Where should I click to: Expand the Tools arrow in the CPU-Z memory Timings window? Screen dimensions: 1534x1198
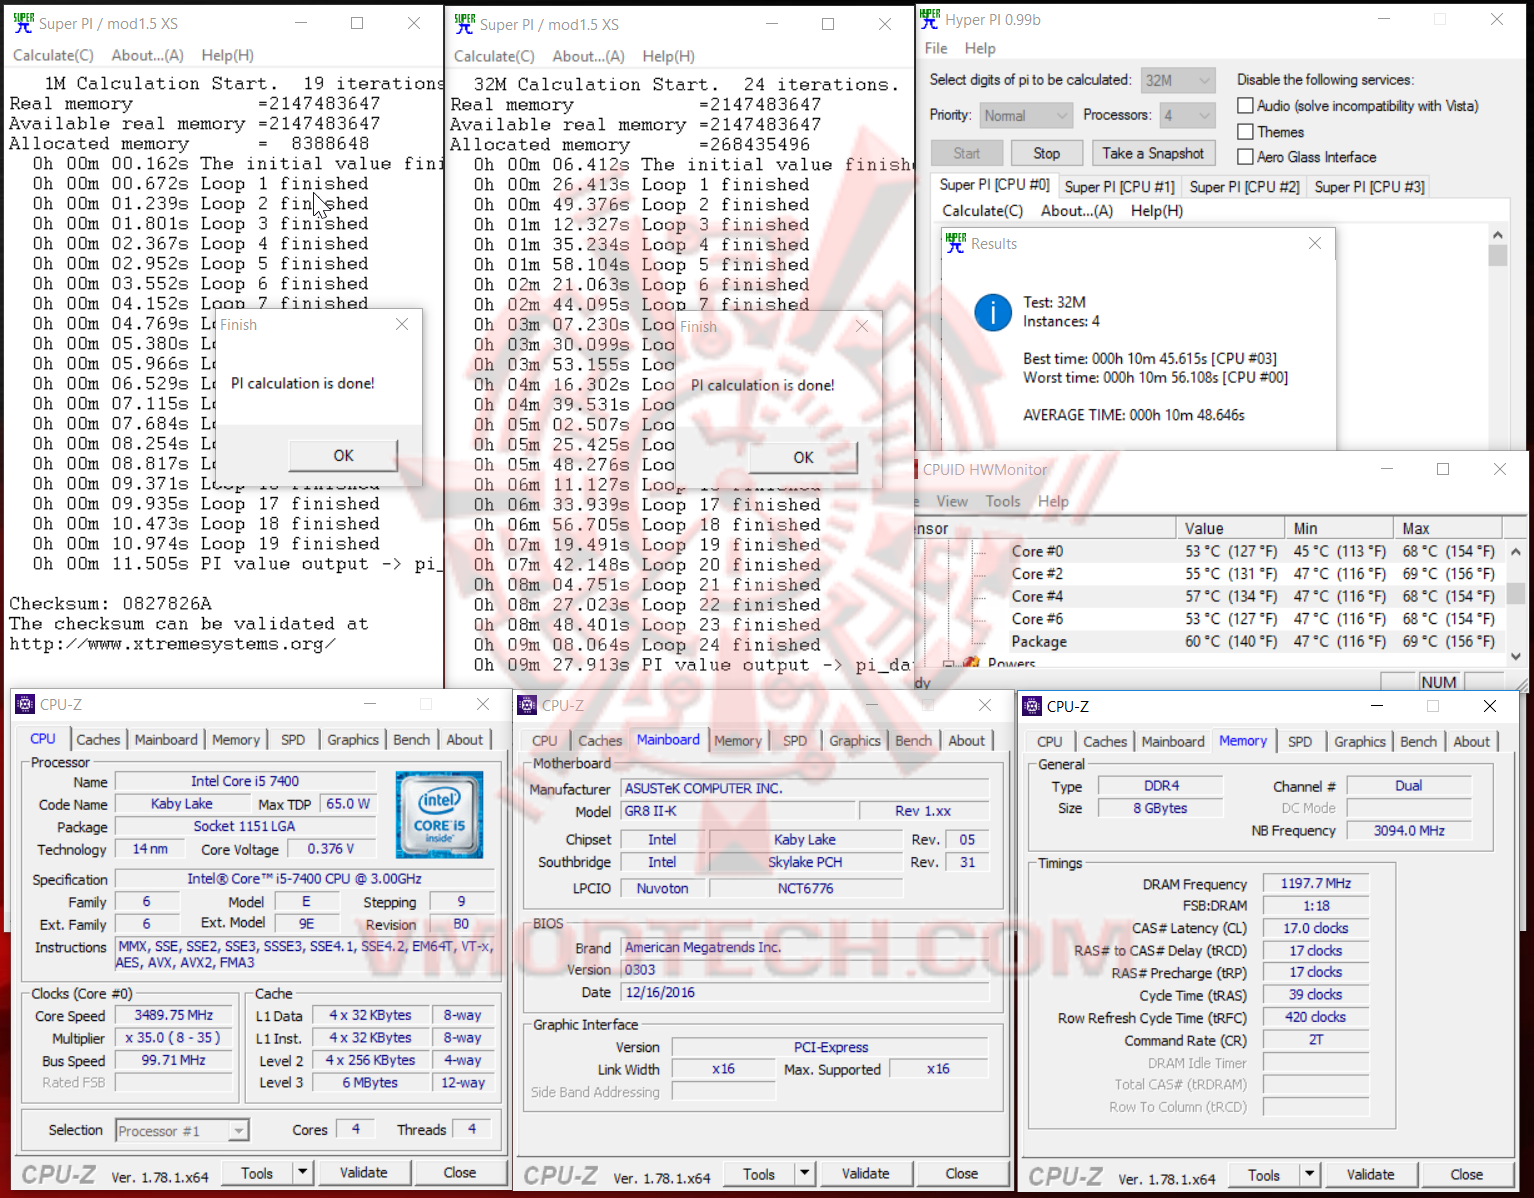tap(1309, 1174)
